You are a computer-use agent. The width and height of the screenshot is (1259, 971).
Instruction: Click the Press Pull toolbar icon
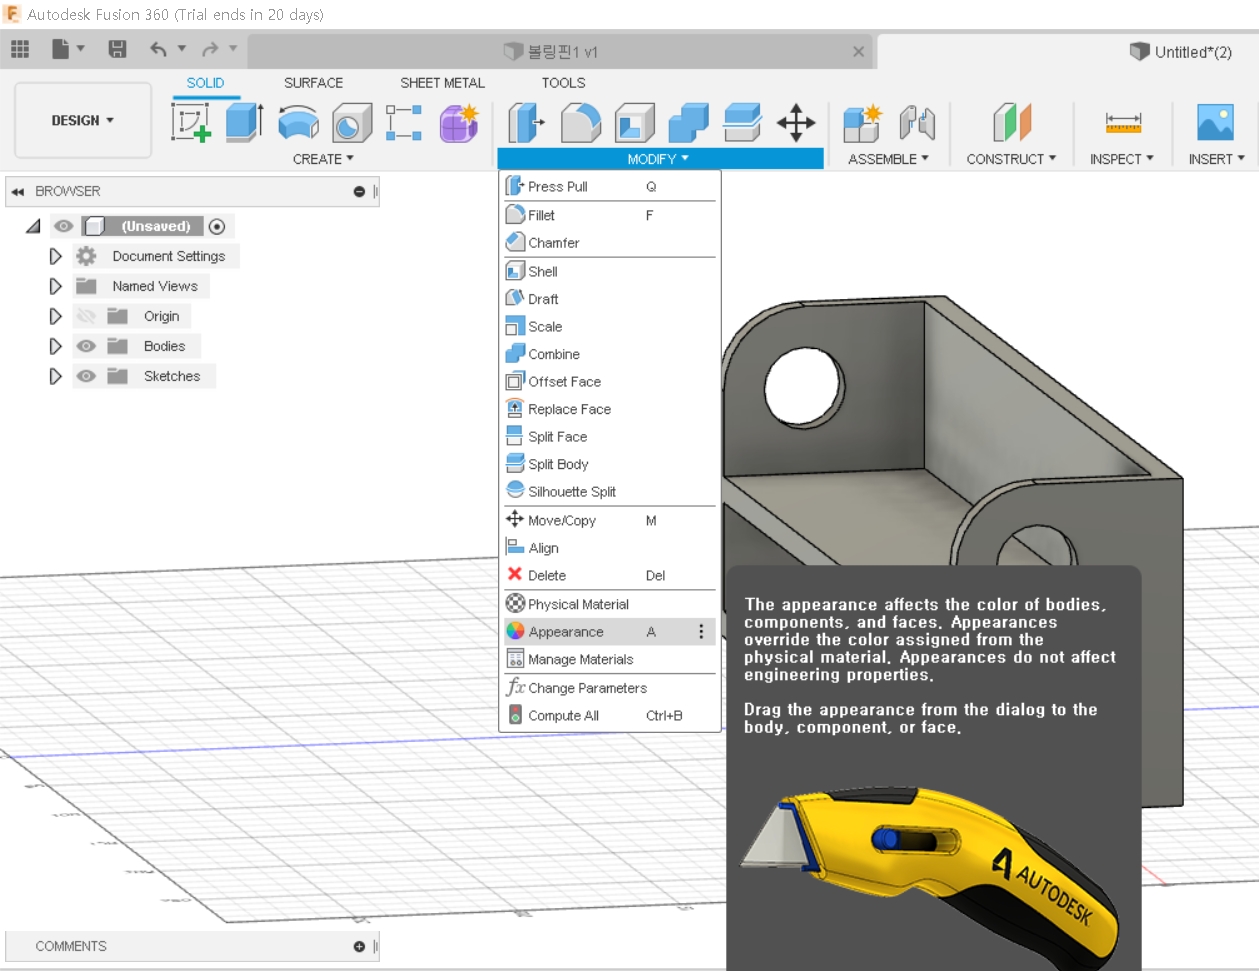pos(526,123)
